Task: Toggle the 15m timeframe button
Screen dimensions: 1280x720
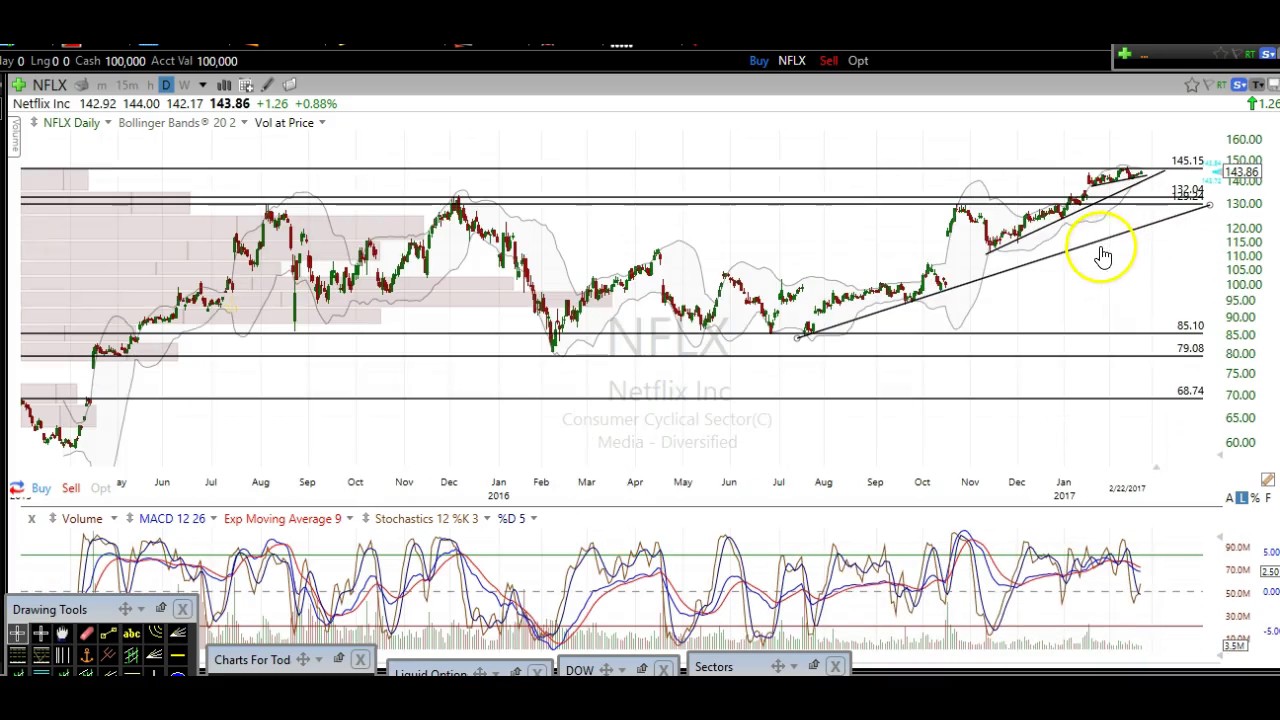Action: [x=127, y=85]
